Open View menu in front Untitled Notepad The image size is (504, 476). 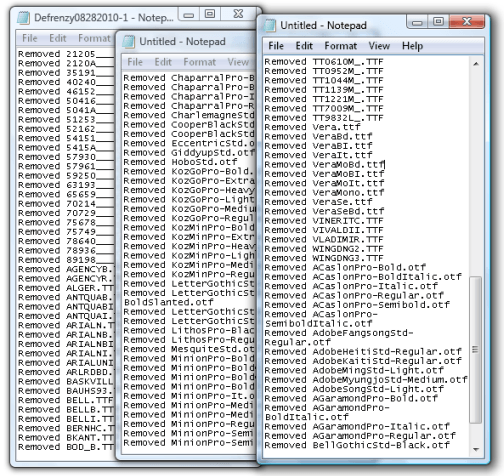pos(379,46)
